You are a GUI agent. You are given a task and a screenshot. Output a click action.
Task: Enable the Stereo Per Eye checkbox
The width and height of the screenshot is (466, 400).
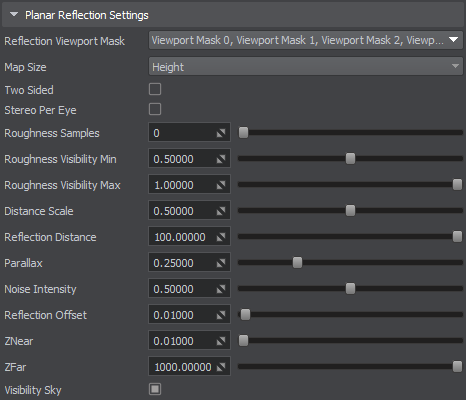coord(155,109)
